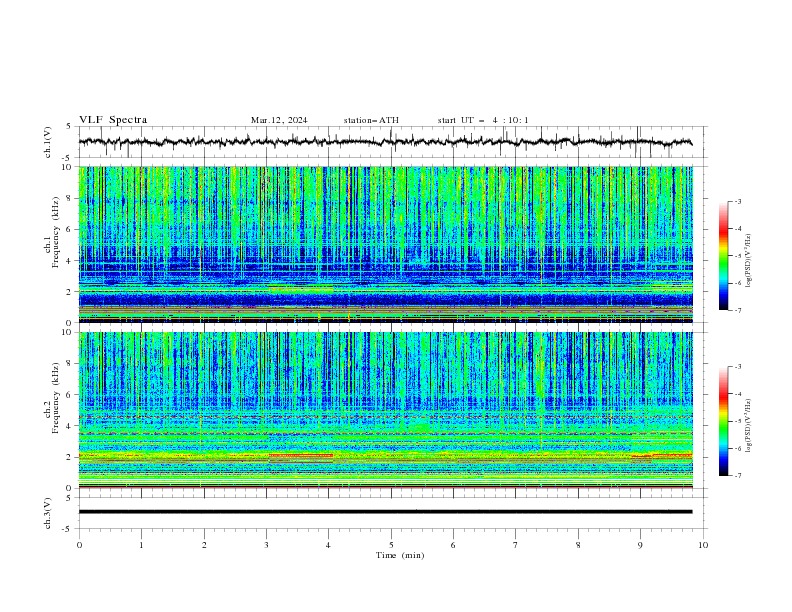Click "-4" label on ch.2 color bar
Screen dimensions: 792x612
738,394
